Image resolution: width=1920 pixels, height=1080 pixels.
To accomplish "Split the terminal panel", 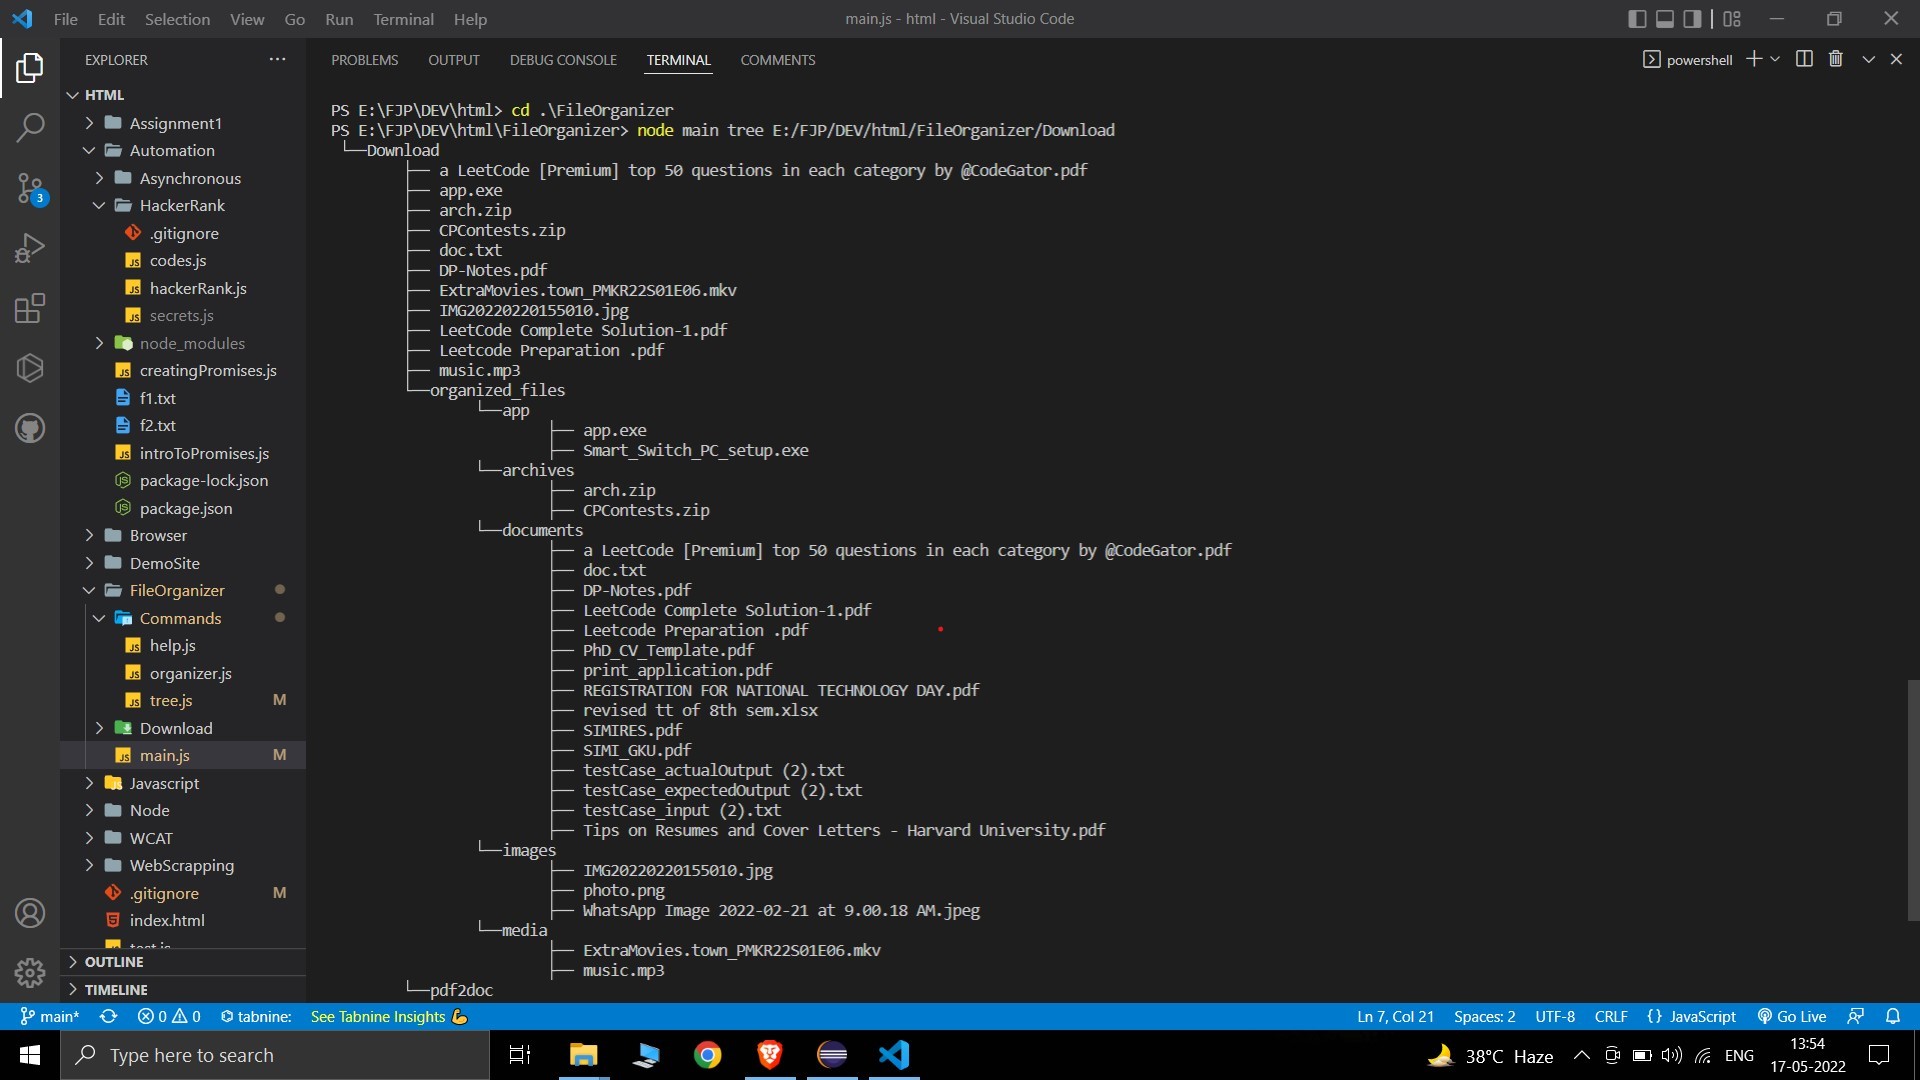I will [1804, 59].
